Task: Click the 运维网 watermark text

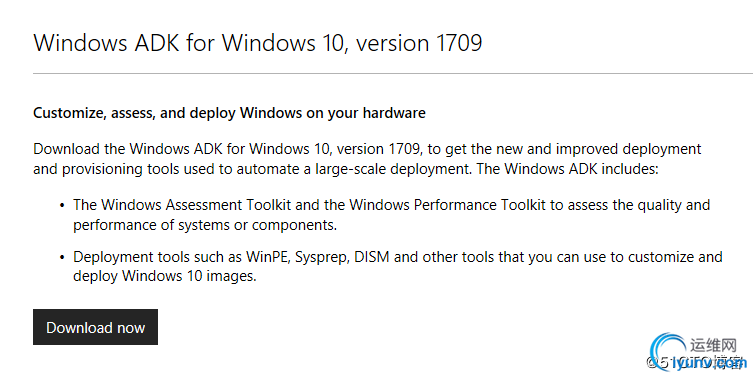Action: click(713, 345)
